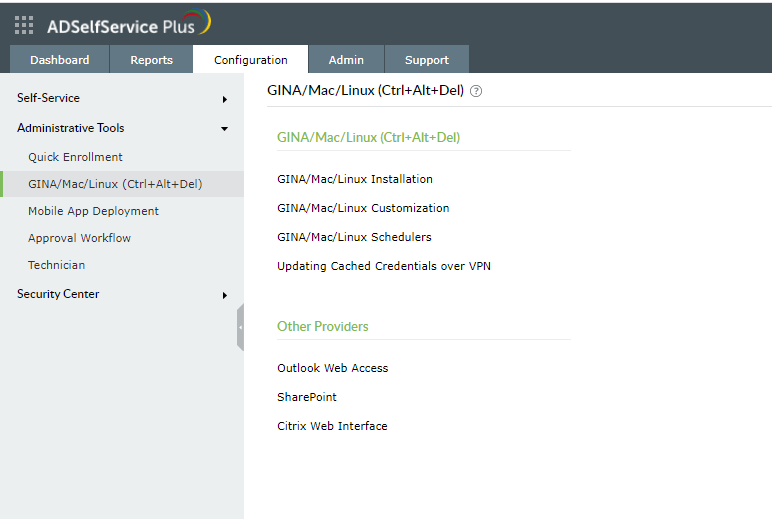
Task: Expand the Self-Service menu arrow
Action: coord(225,99)
